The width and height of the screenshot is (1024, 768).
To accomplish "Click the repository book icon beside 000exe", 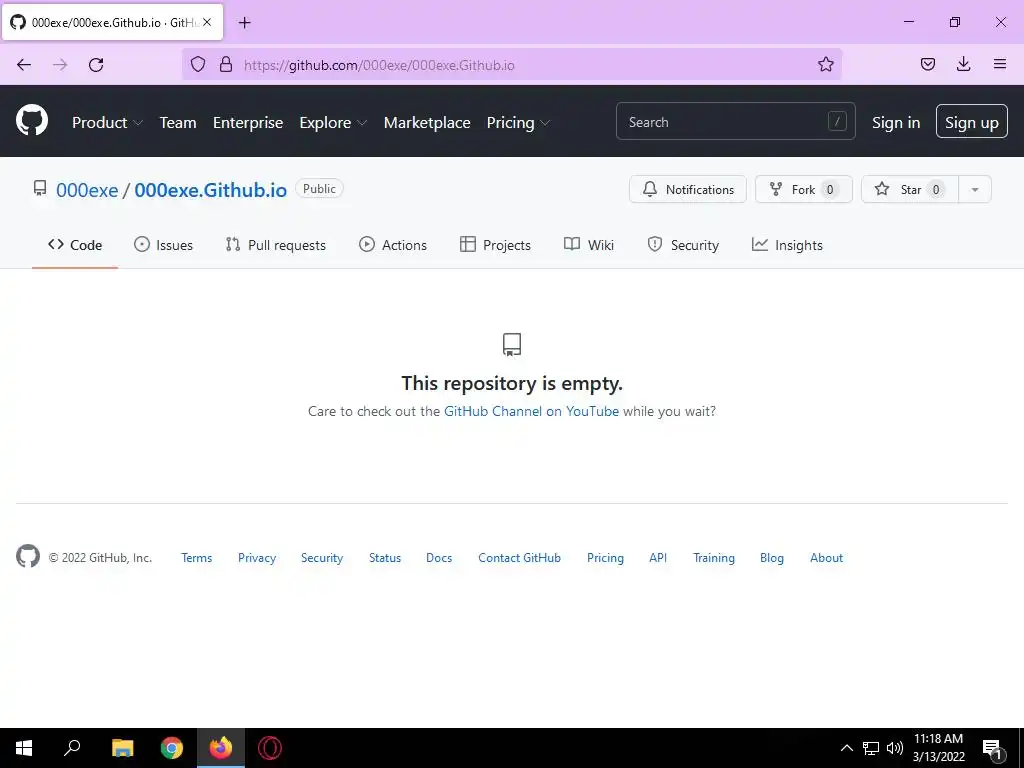I will pyautogui.click(x=40, y=189).
